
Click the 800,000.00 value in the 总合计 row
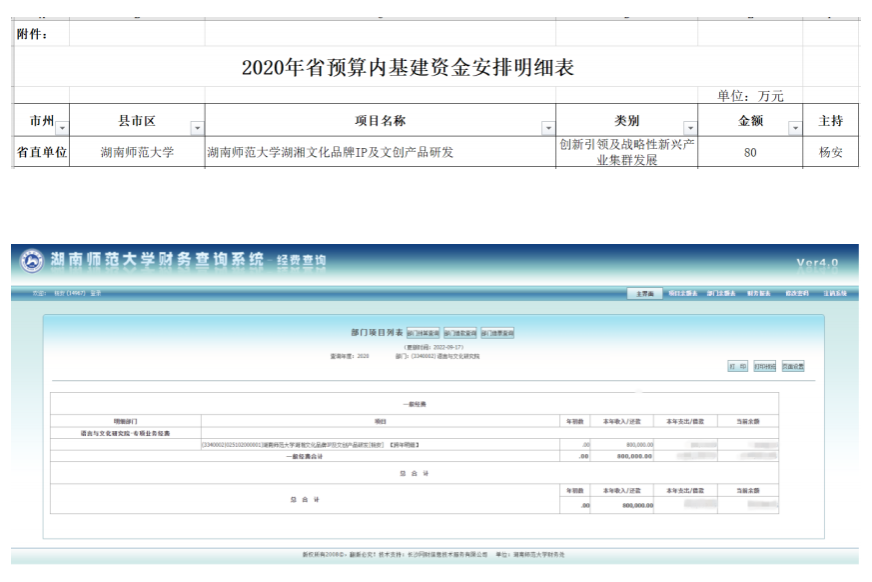(638, 506)
